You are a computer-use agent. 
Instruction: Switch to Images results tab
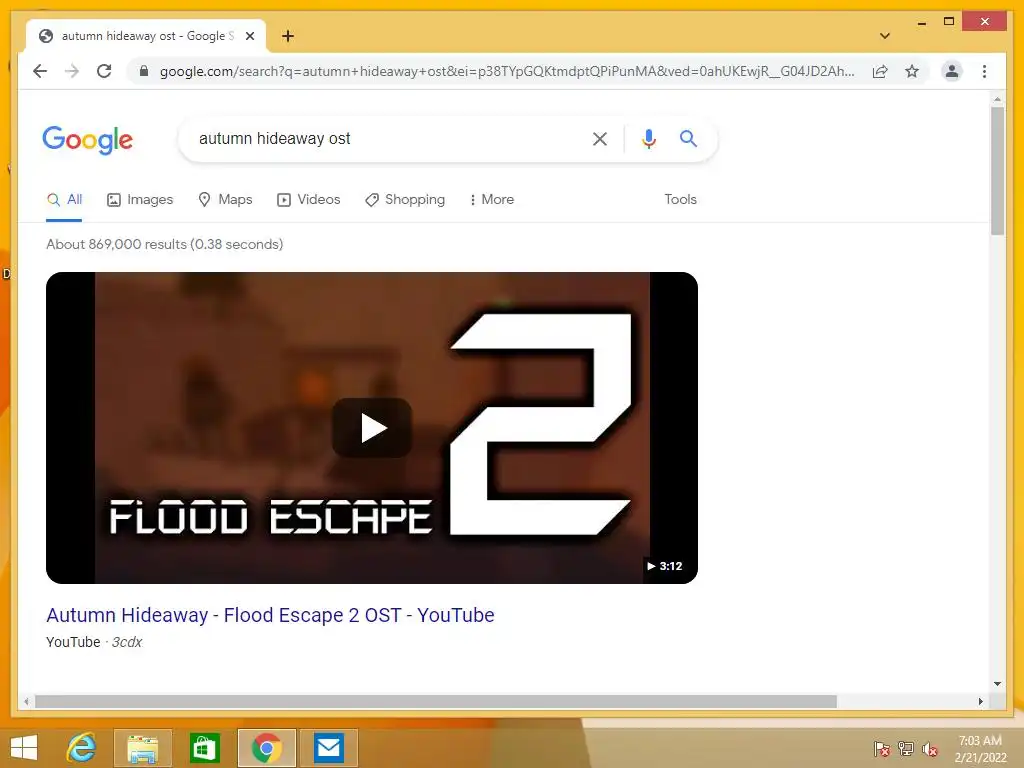[x=140, y=199]
